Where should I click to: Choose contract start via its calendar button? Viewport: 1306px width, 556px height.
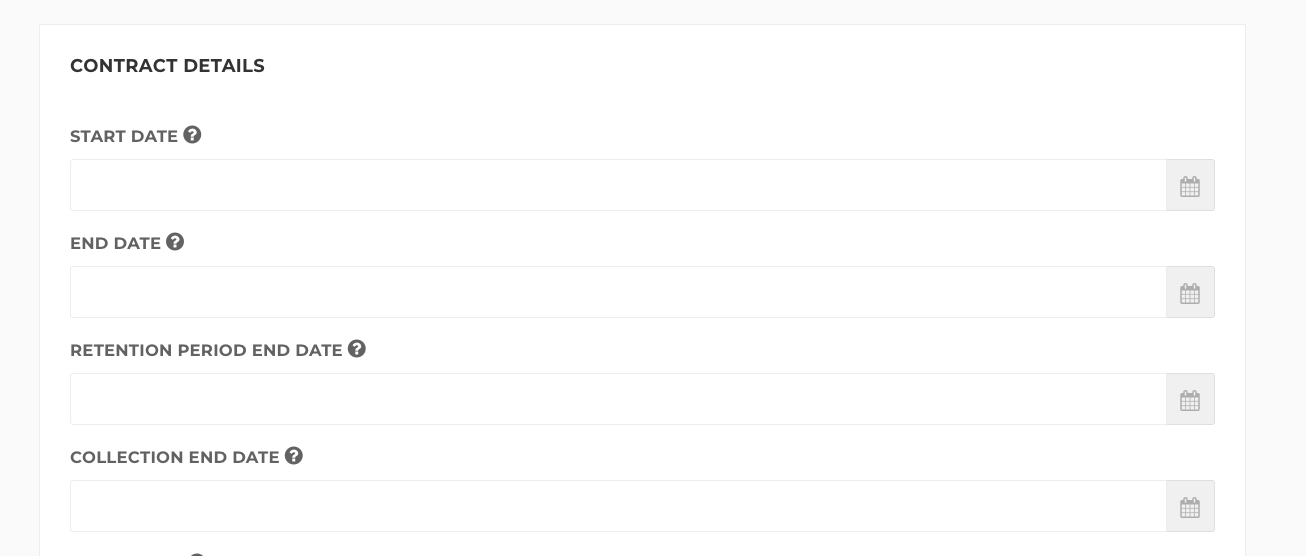click(1190, 185)
